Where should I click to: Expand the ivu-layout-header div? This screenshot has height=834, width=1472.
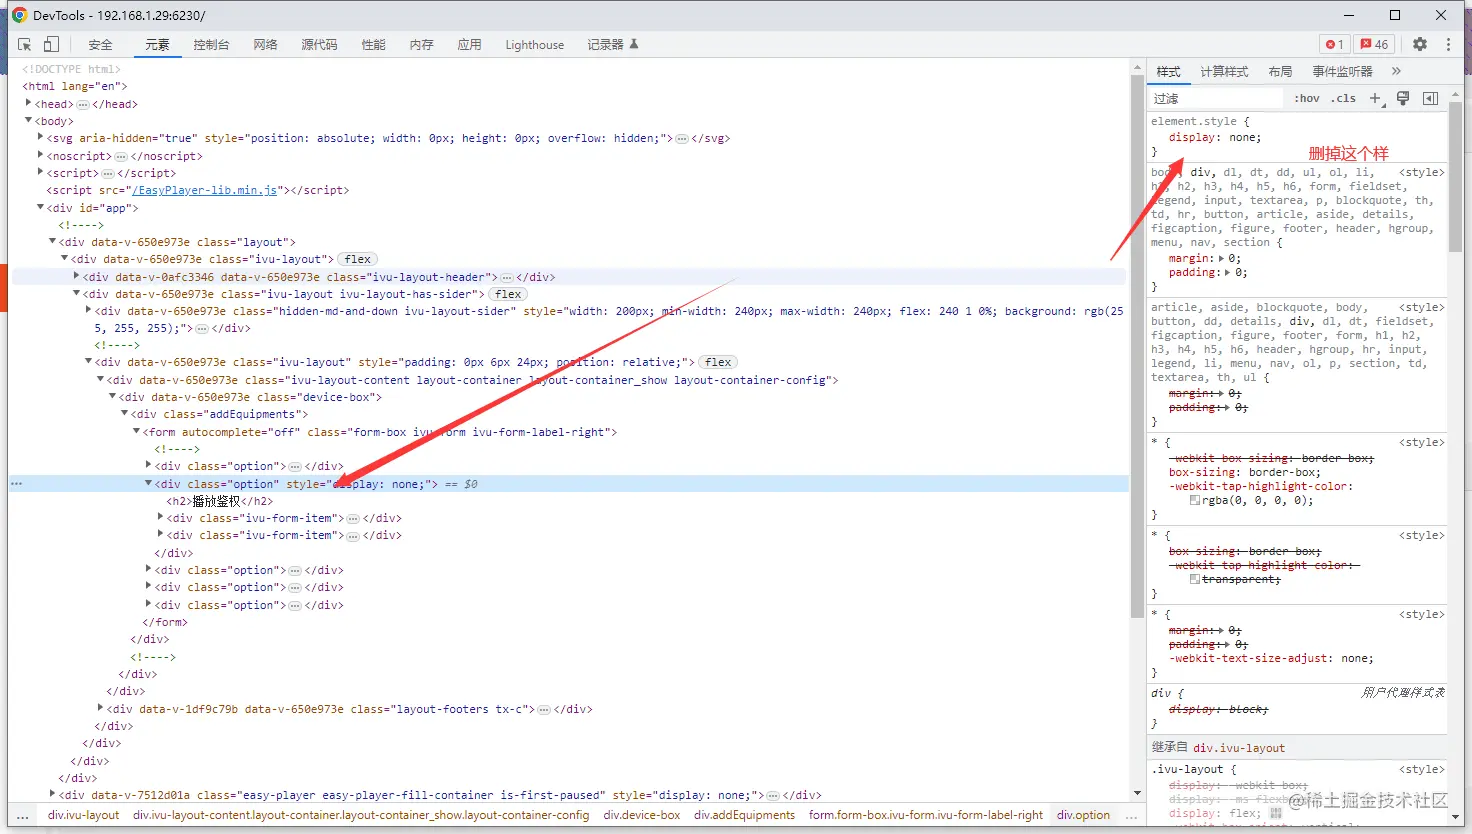pos(77,276)
